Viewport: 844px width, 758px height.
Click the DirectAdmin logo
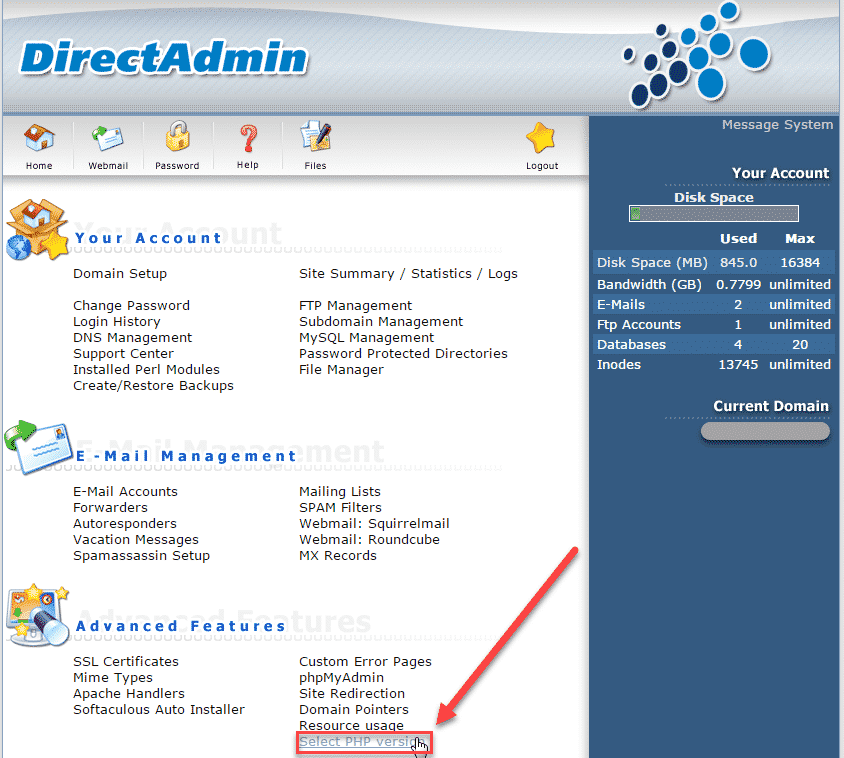click(x=164, y=58)
